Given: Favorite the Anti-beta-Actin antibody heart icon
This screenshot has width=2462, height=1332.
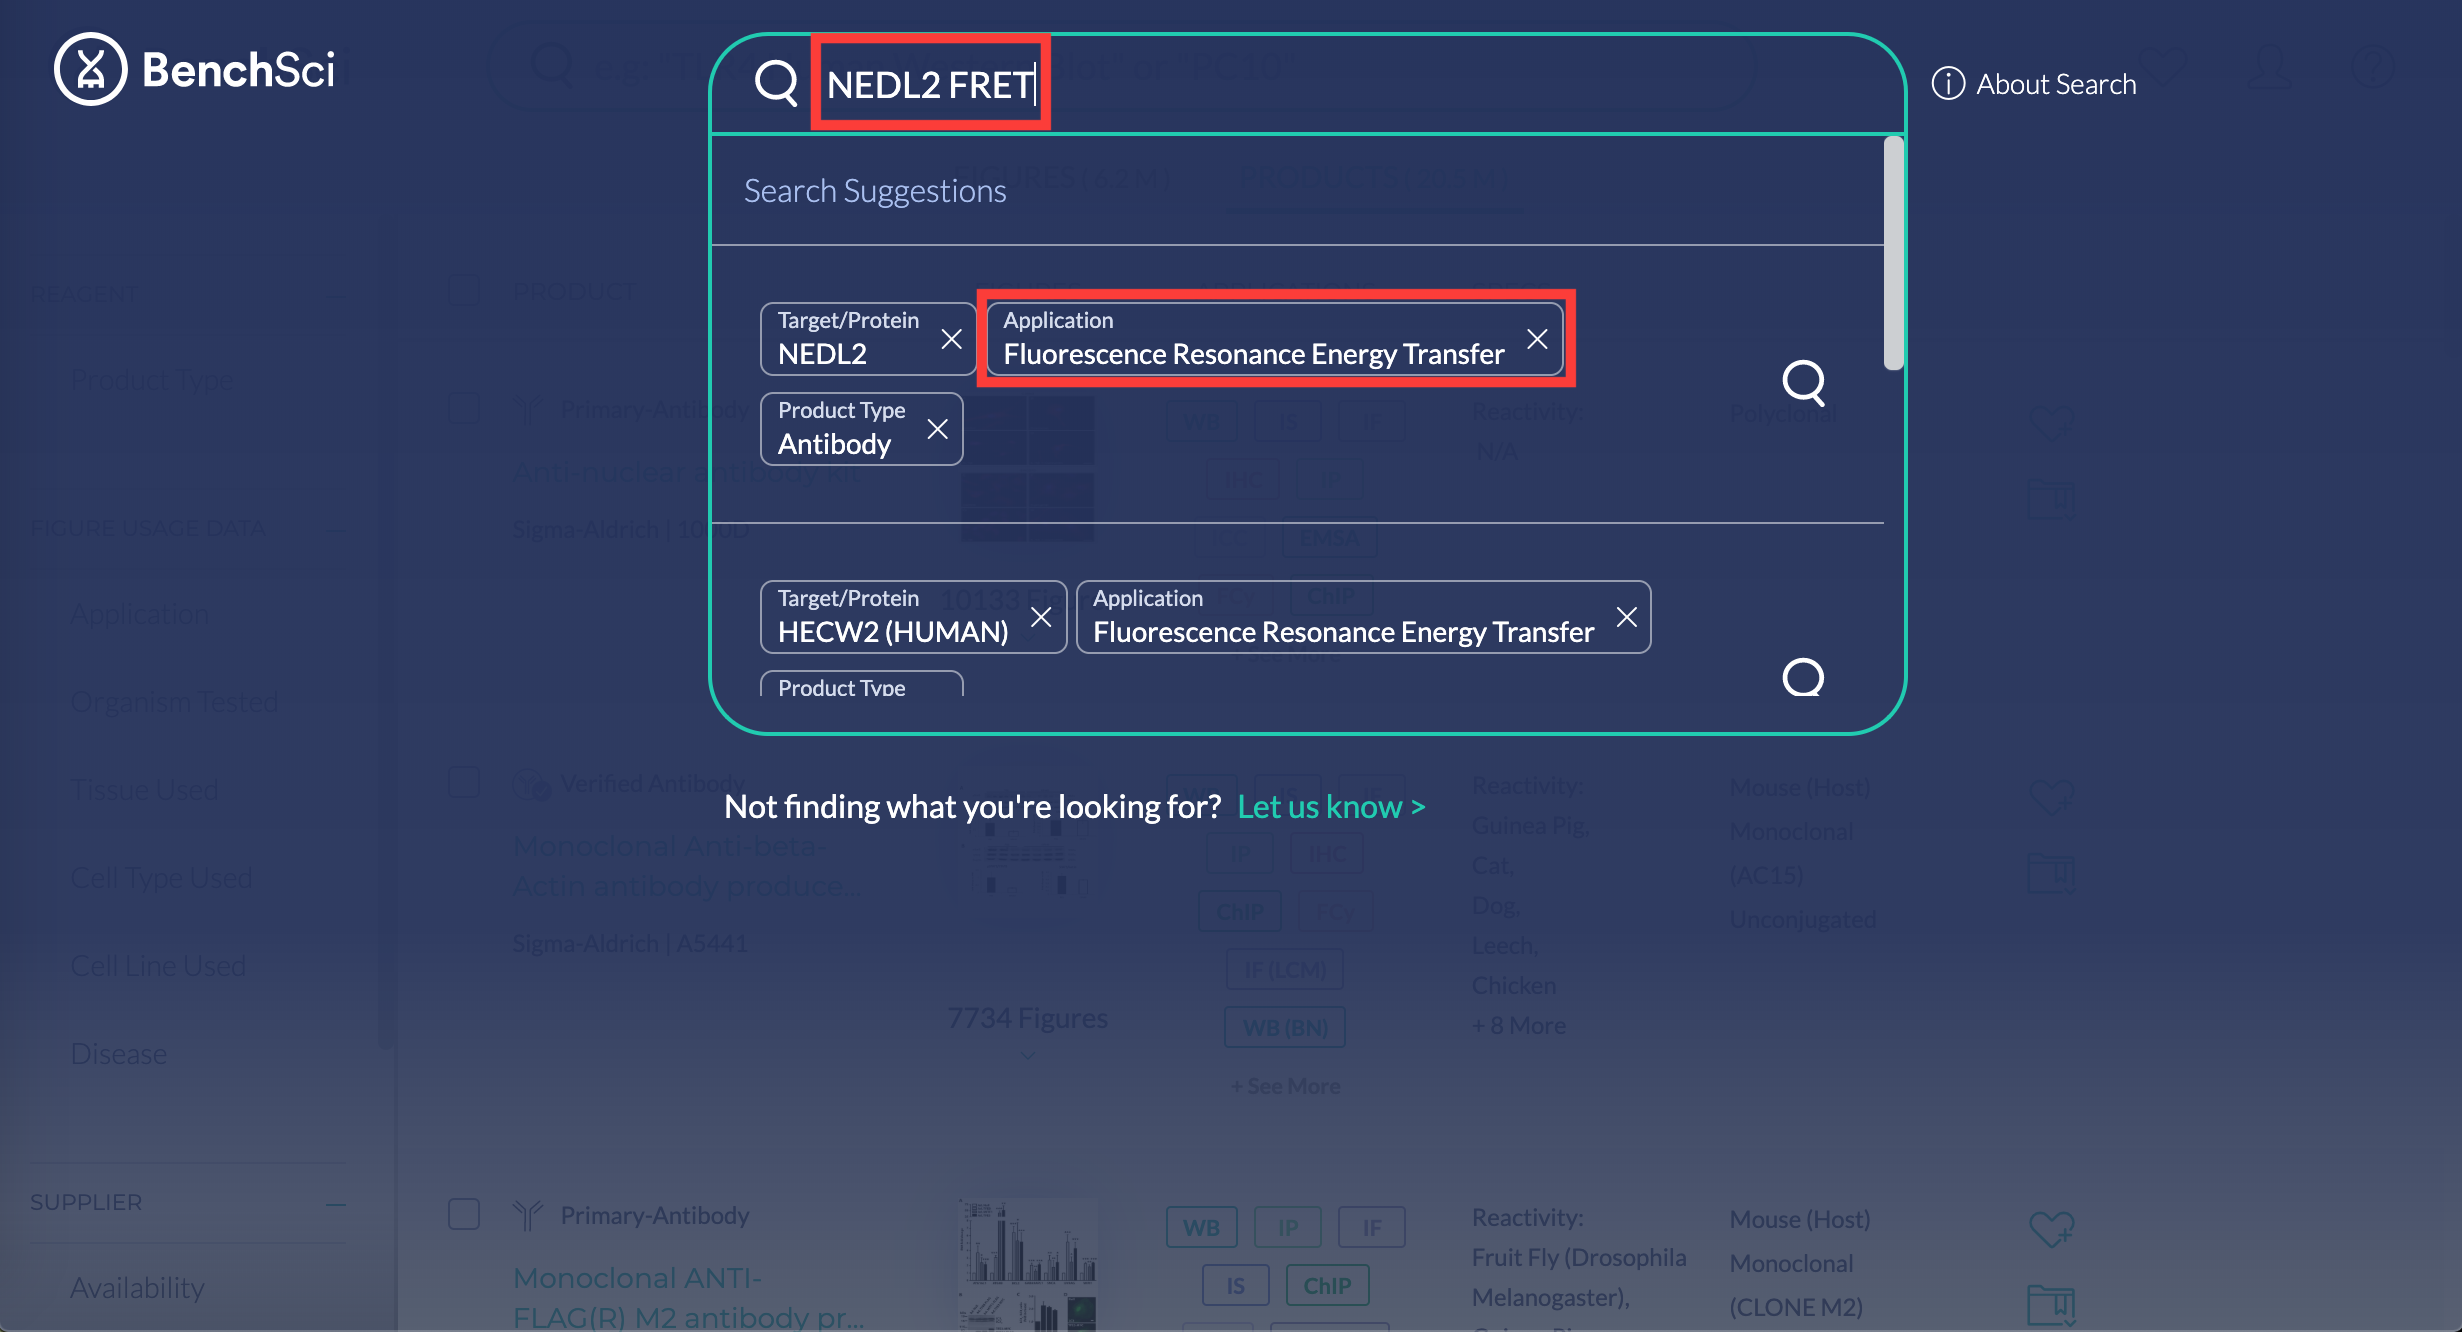Looking at the screenshot, I should point(2051,796).
